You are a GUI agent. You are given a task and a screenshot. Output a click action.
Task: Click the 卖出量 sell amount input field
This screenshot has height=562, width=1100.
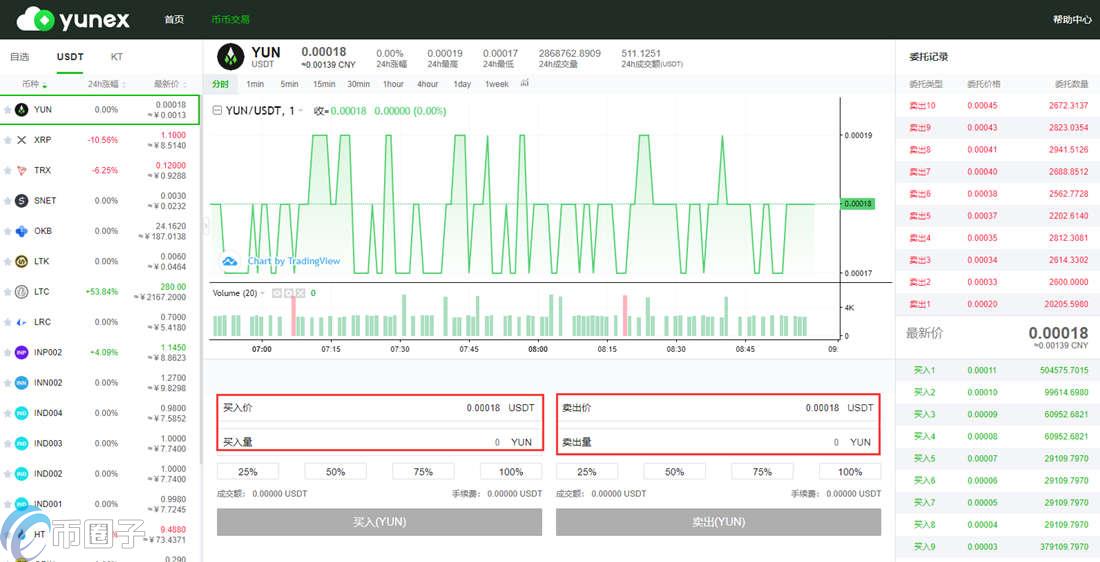pyautogui.click(x=718, y=442)
